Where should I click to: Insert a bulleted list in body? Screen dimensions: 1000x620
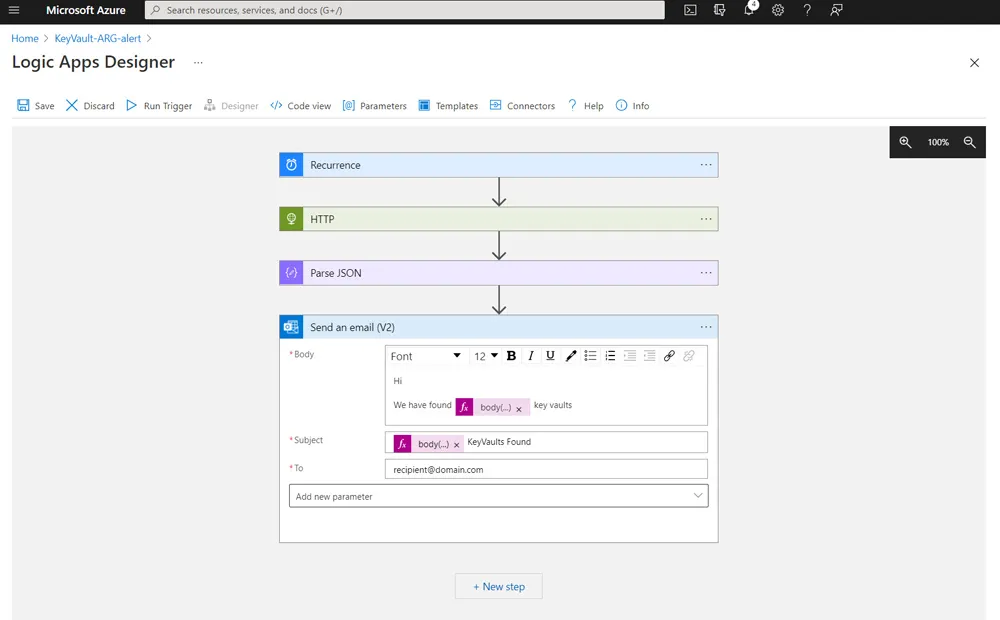[591, 356]
